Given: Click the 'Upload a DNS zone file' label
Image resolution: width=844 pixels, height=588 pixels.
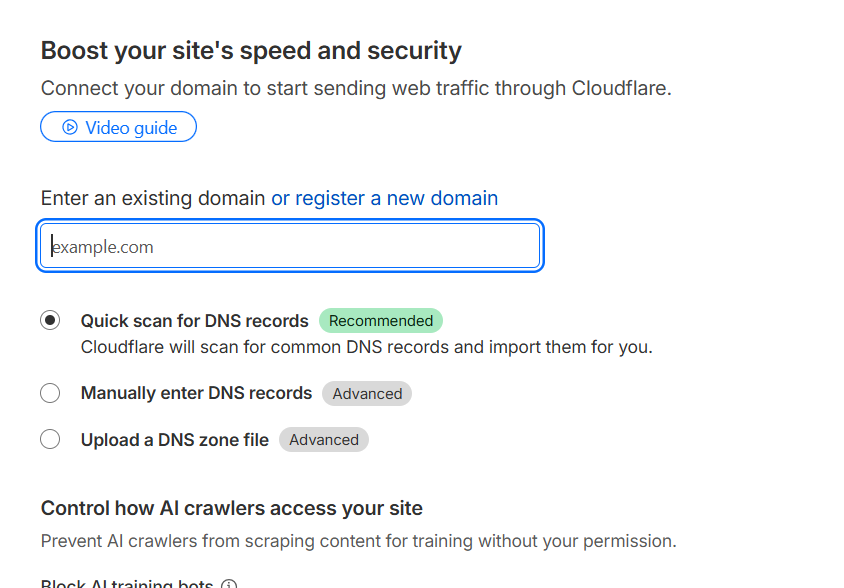Looking at the screenshot, I should tap(175, 439).
